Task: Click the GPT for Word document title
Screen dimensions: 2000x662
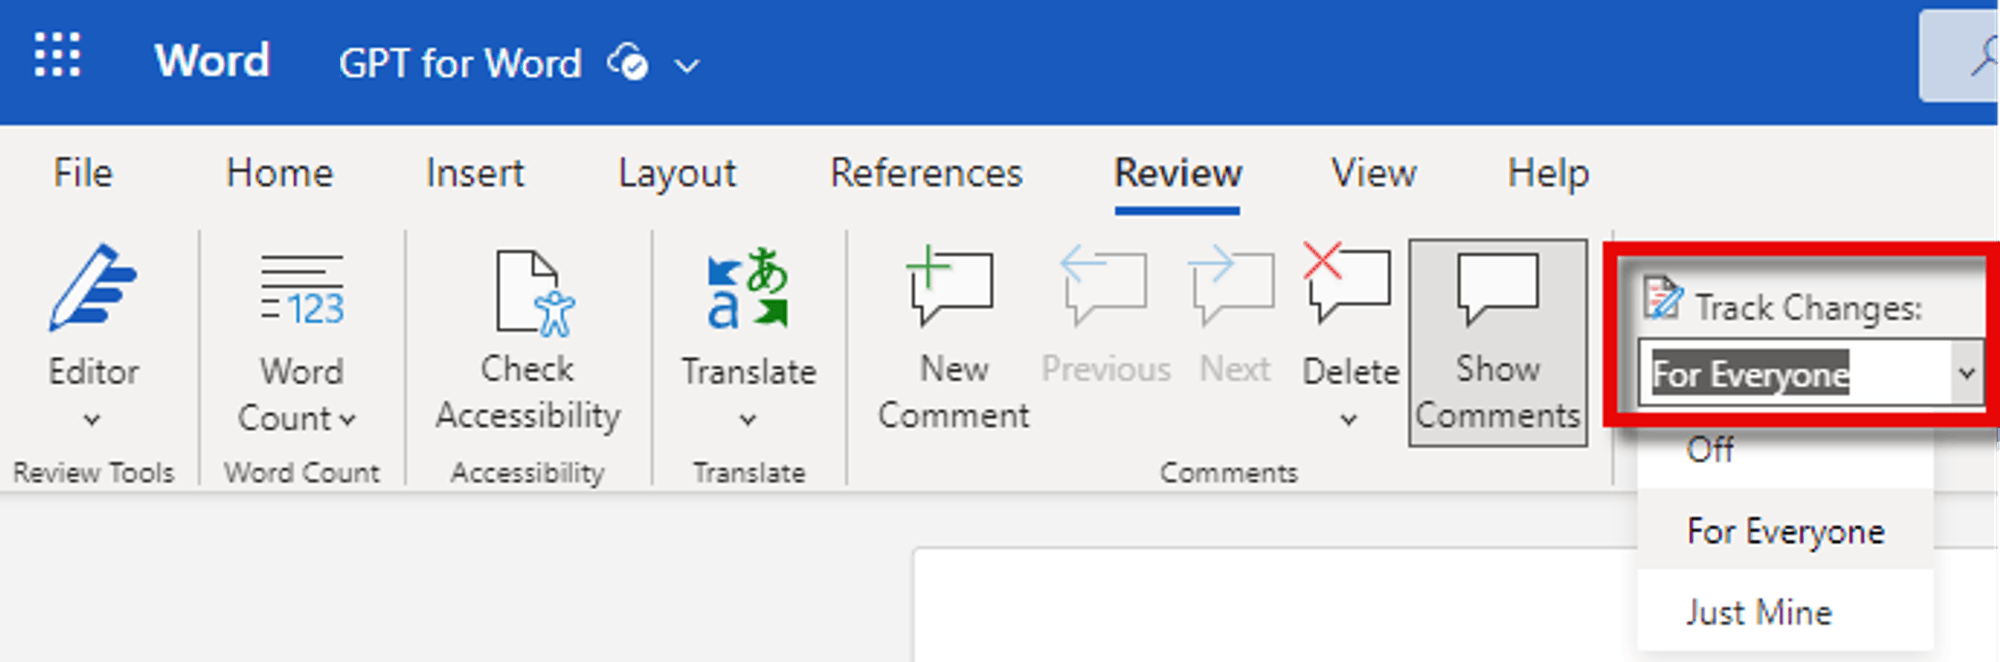Action: click(460, 64)
